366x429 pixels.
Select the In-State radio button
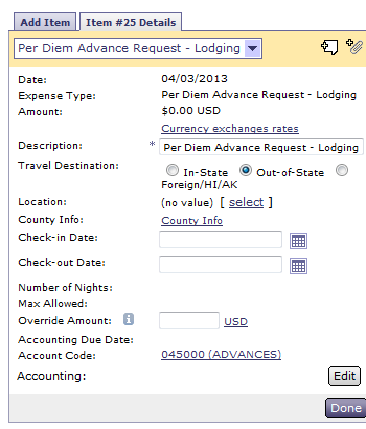pos(172,171)
